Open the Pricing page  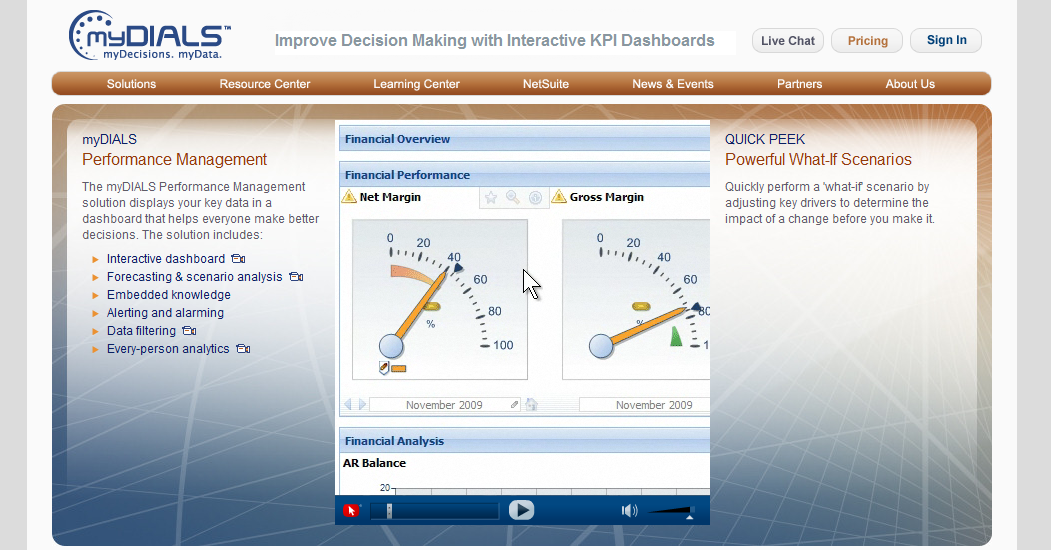click(x=867, y=41)
